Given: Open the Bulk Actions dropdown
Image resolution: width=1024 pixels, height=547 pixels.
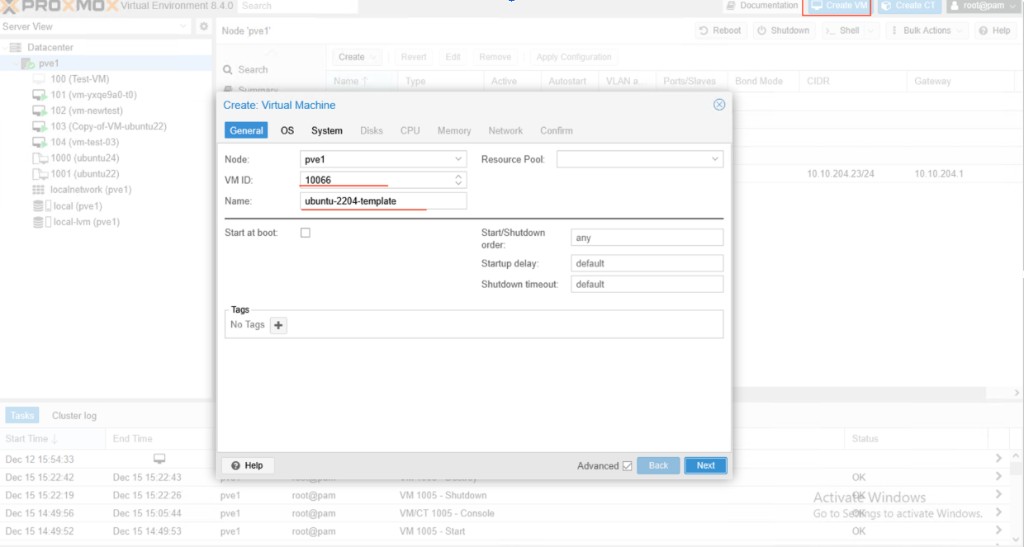Looking at the screenshot, I should pos(927,31).
